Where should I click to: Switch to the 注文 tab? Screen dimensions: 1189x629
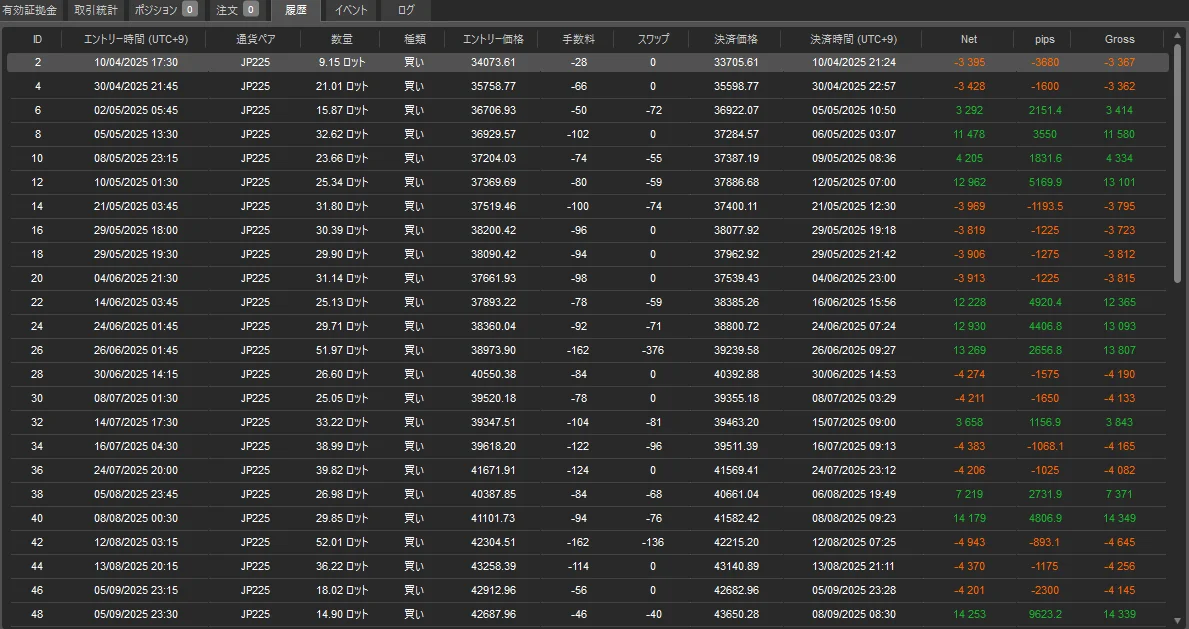pos(237,10)
